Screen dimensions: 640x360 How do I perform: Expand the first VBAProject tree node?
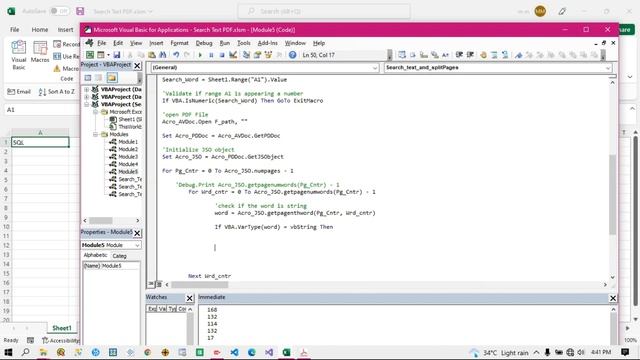tap(87, 89)
